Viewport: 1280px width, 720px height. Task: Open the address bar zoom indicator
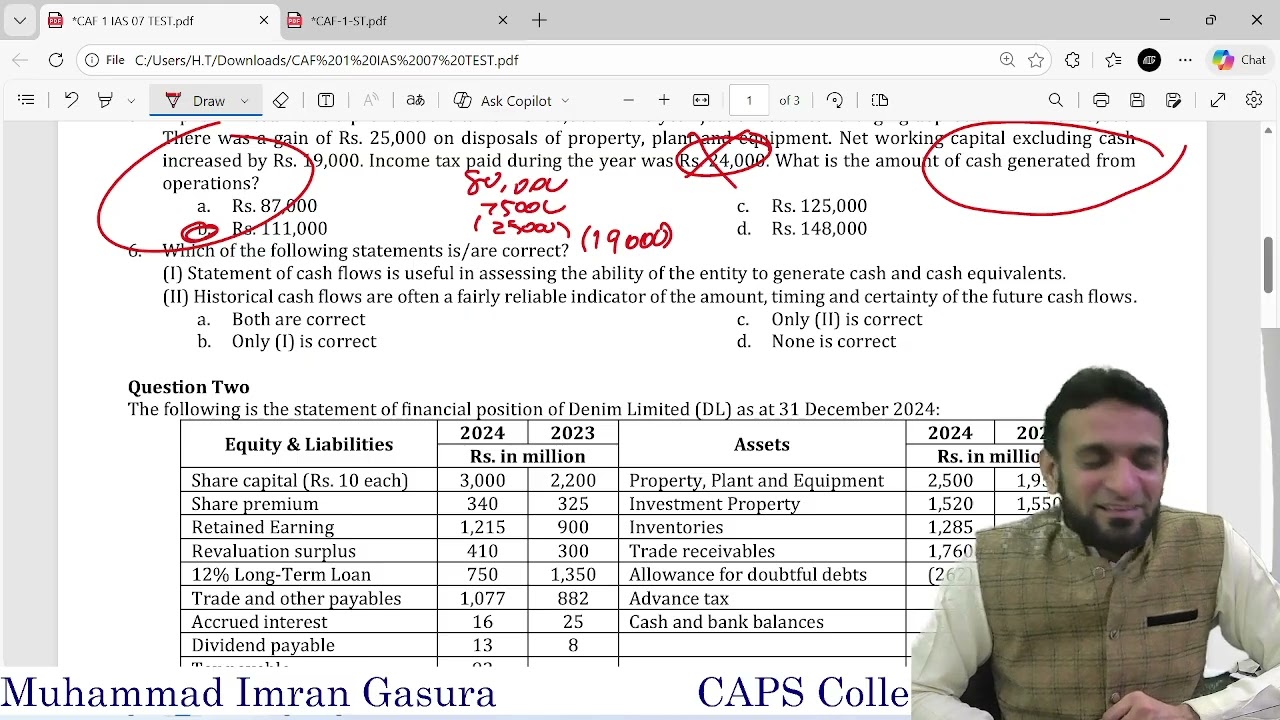(1007, 60)
